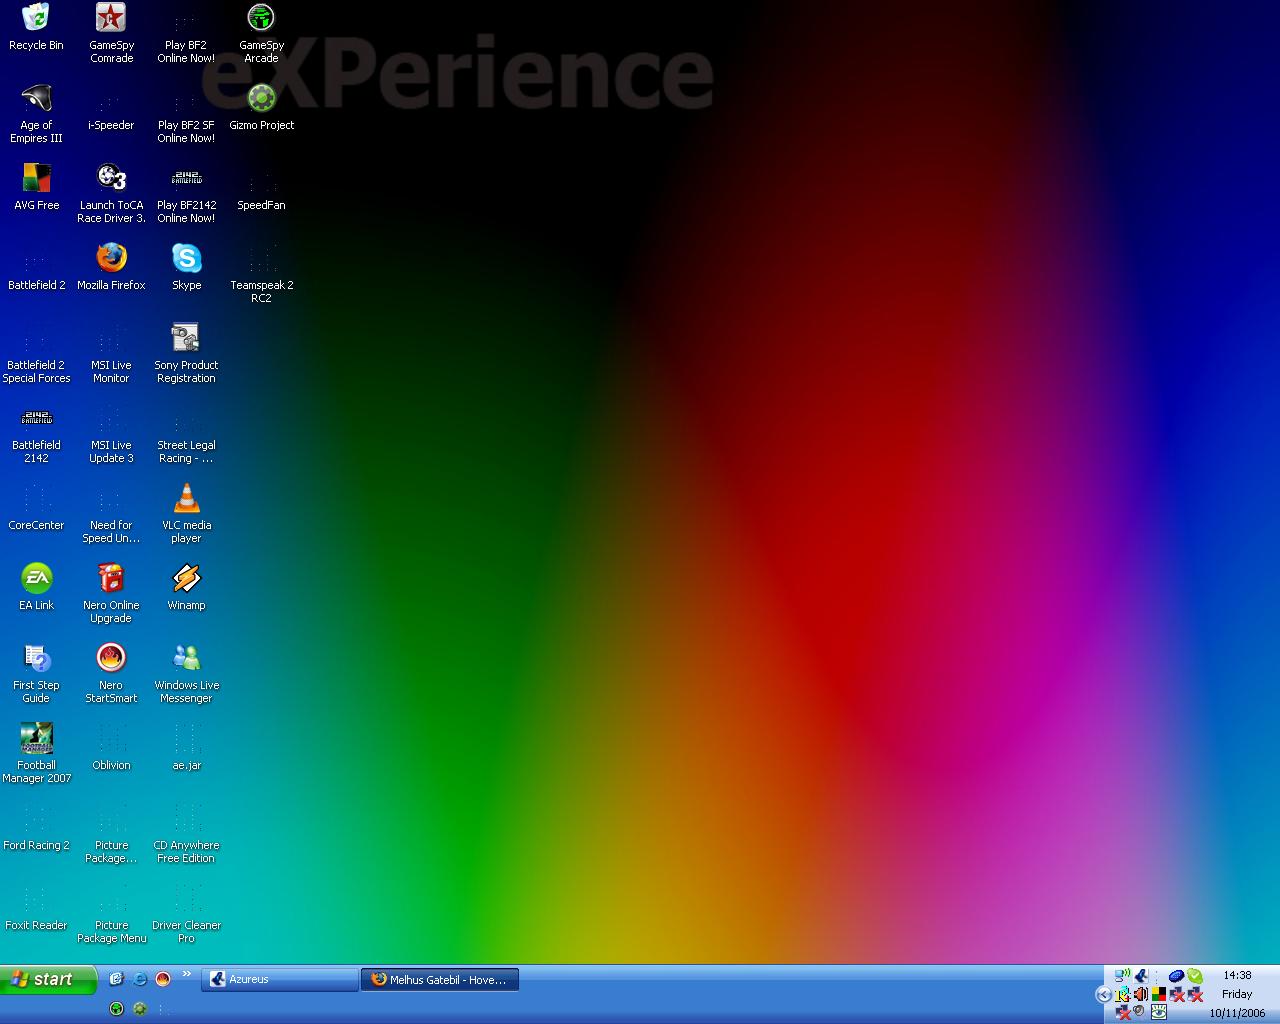Switch to the Azureus taskbar button
Viewport: 1280px width, 1024px height.
pyautogui.click(x=280, y=980)
